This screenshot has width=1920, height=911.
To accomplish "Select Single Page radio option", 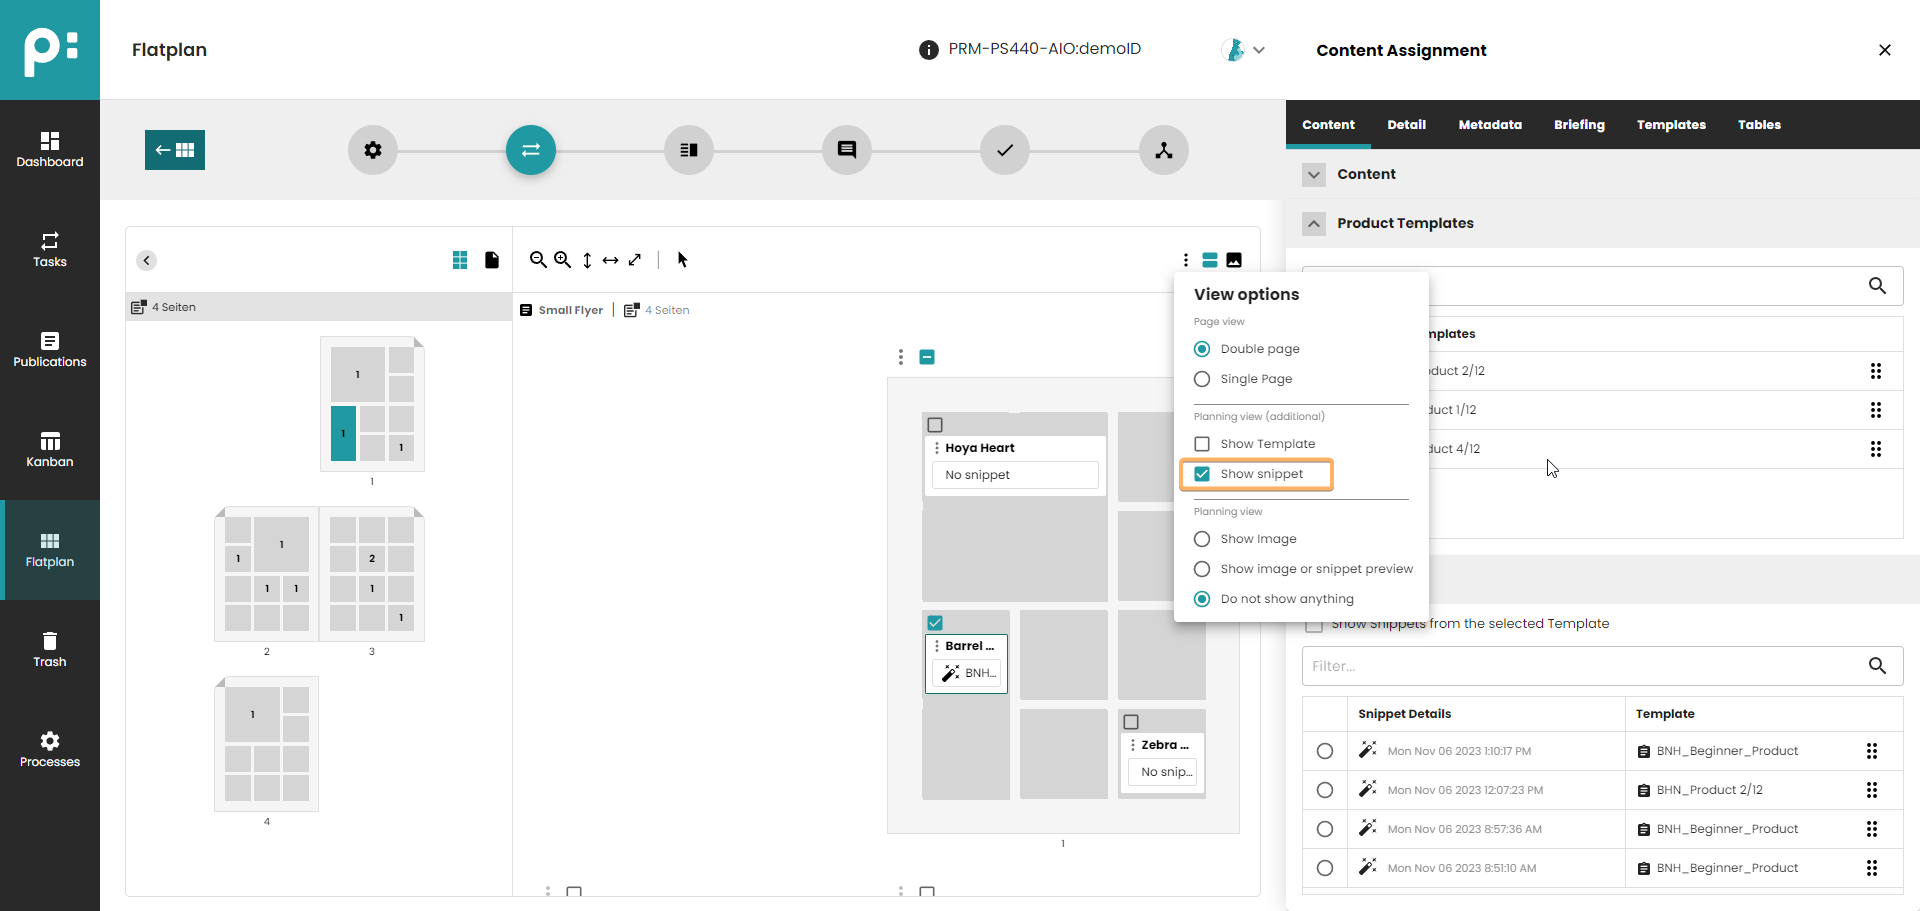I will click(x=1202, y=379).
